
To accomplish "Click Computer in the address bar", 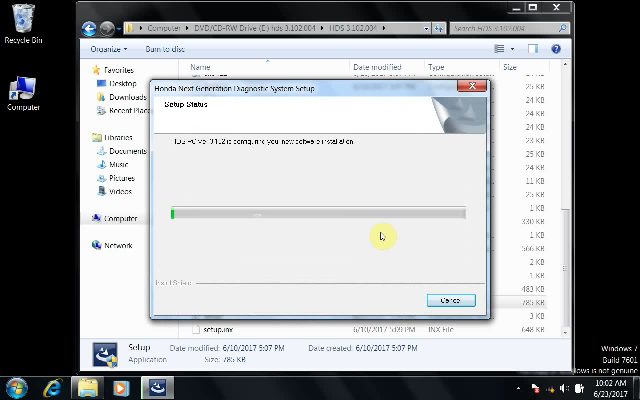I will pos(164,28).
